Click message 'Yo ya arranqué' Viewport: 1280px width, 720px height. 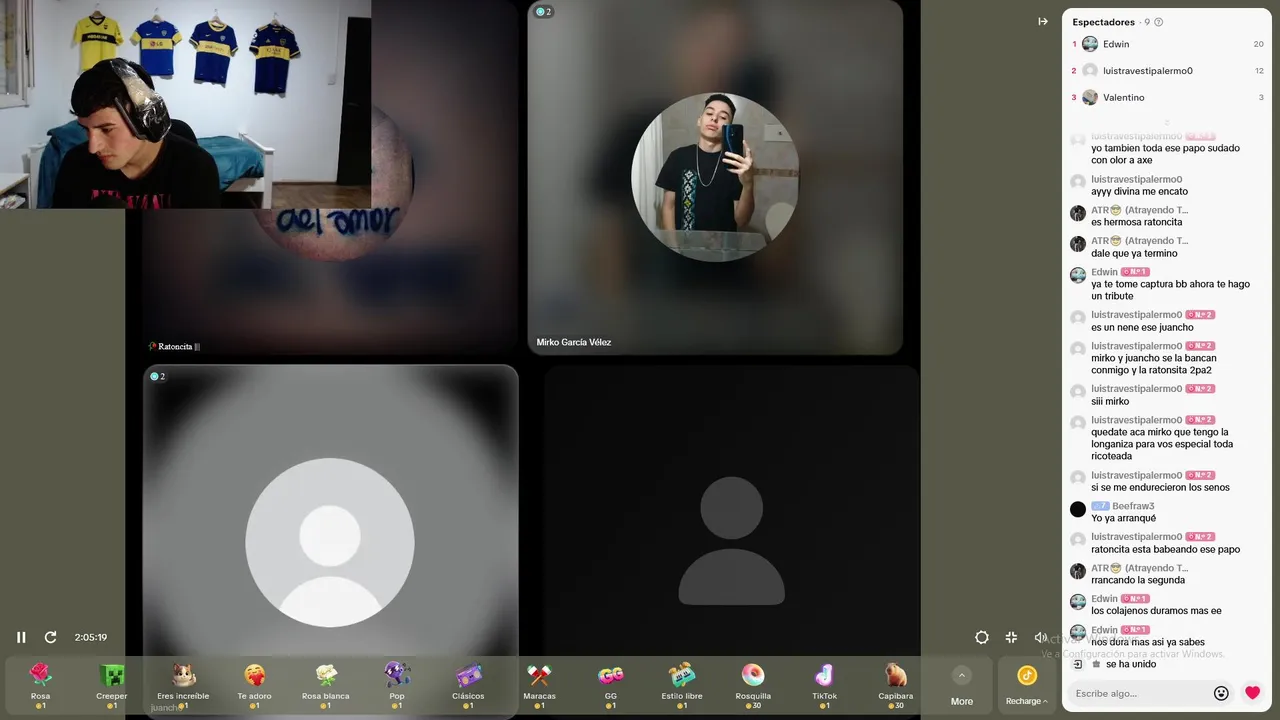coord(1123,518)
